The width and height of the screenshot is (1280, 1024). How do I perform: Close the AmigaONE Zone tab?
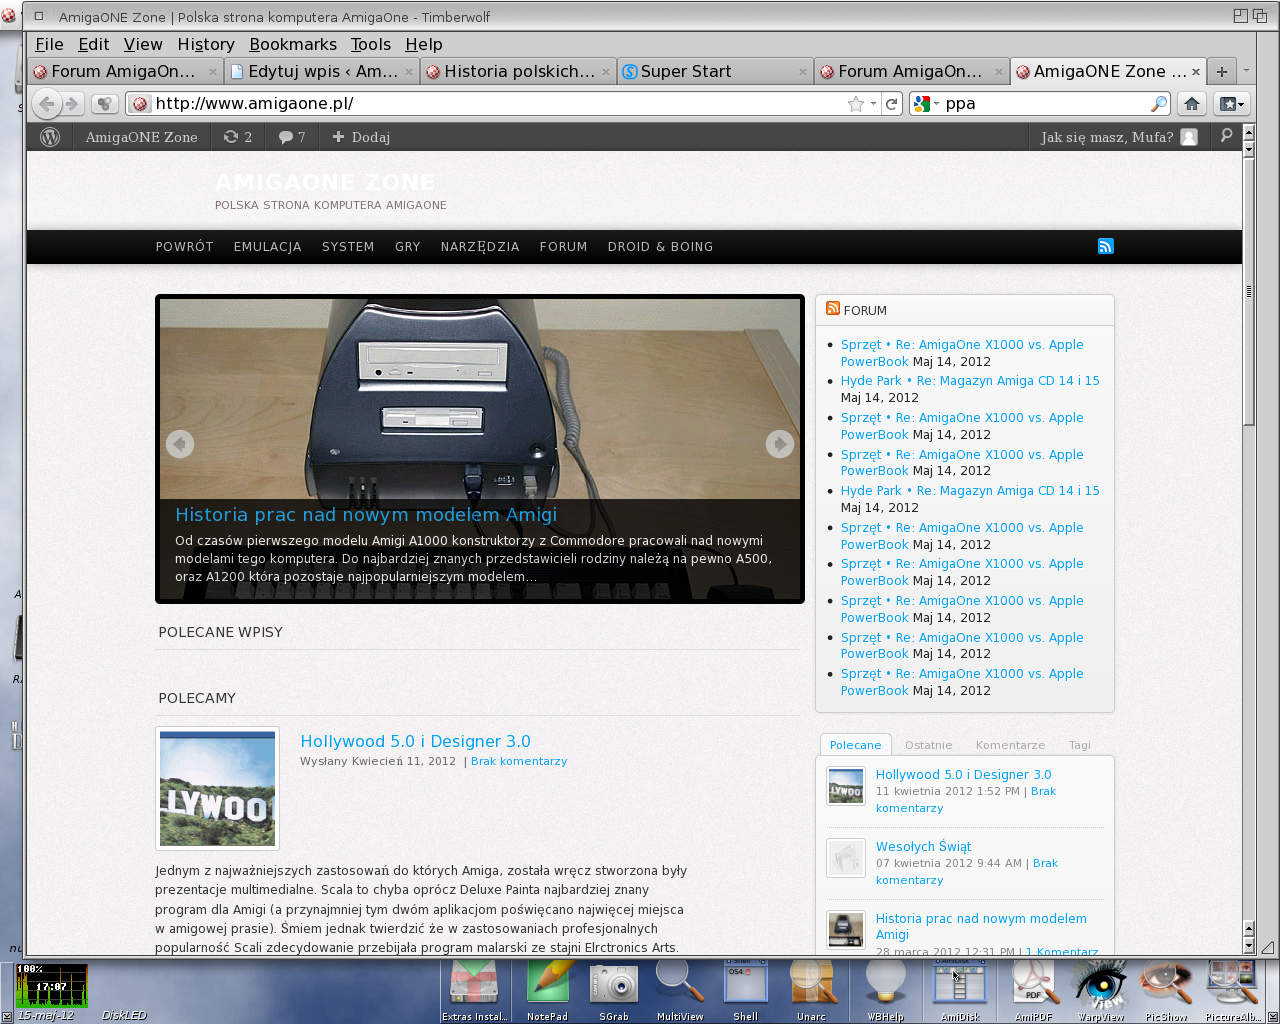[1195, 72]
